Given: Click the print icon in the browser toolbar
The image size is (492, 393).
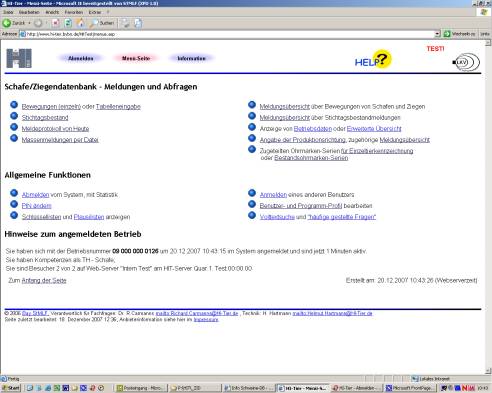Looking at the screenshot, I should [138, 23].
